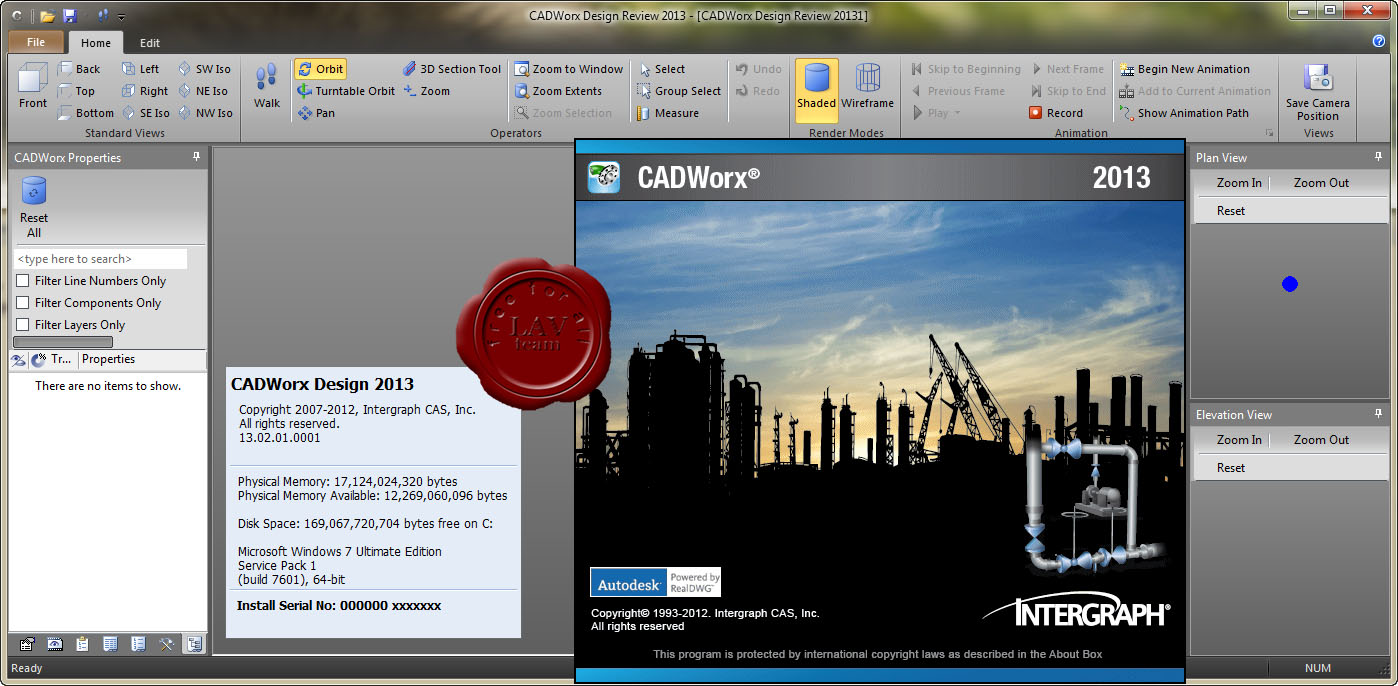The width and height of the screenshot is (1398, 686).
Task: Click Zoom Out under Plan View
Action: coord(1321,183)
